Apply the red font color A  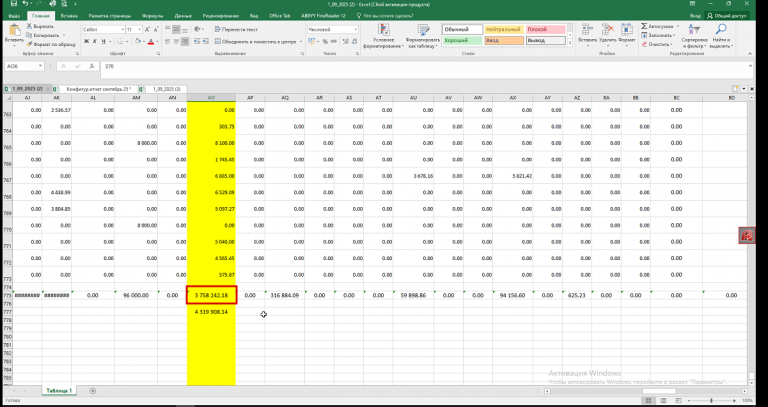[x=151, y=42]
